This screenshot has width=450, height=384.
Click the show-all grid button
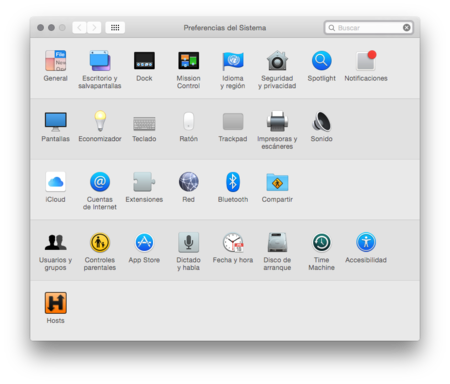click(x=115, y=28)
